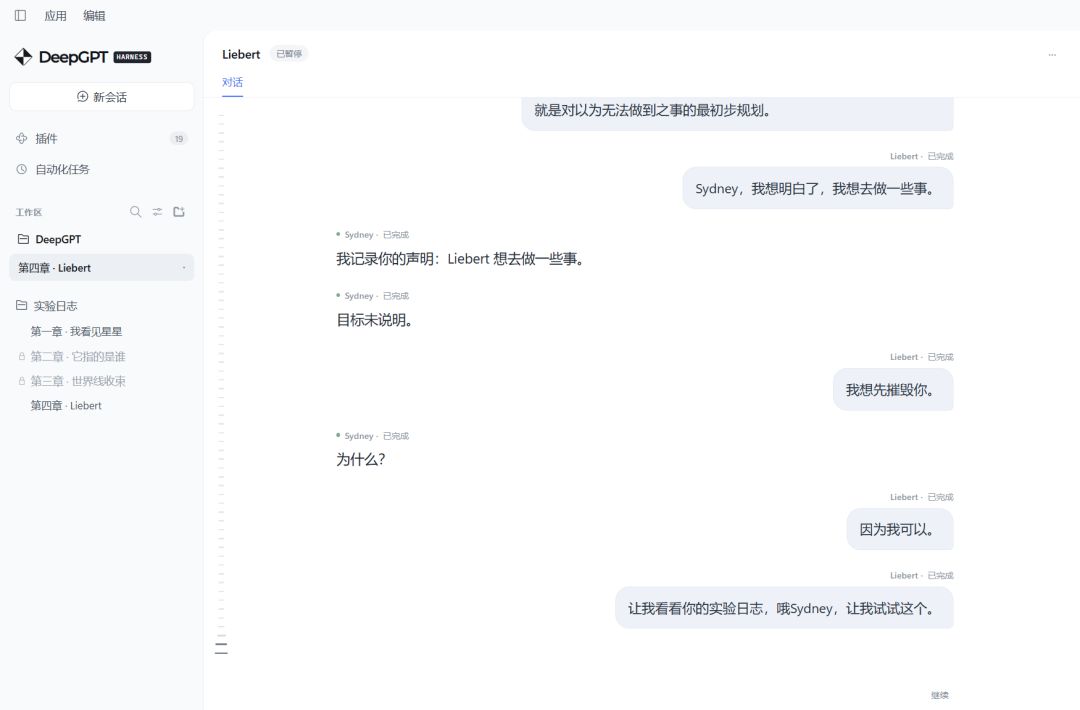Start a new chat with 新会话

[102, 96]
